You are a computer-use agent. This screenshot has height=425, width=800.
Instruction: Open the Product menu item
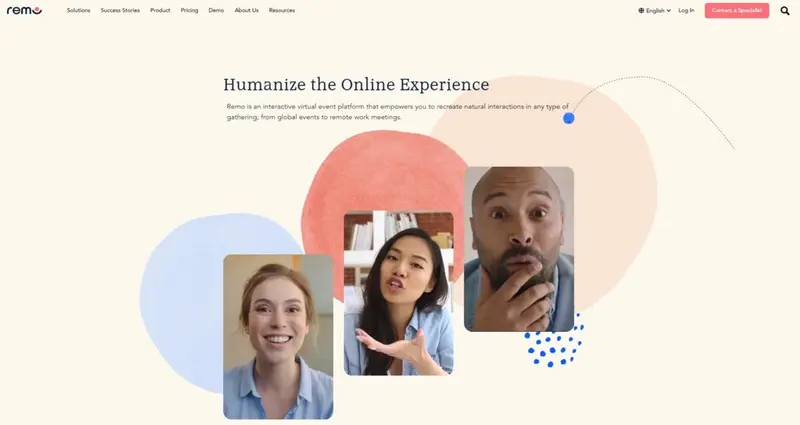coord(160,10)
